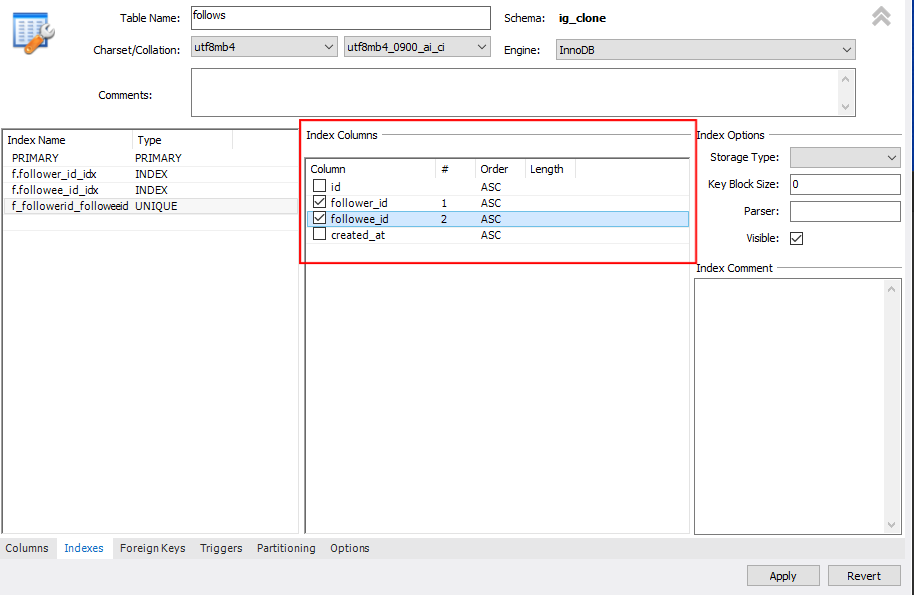
Task: Click the Length column header
Action: tap(550, 169)
